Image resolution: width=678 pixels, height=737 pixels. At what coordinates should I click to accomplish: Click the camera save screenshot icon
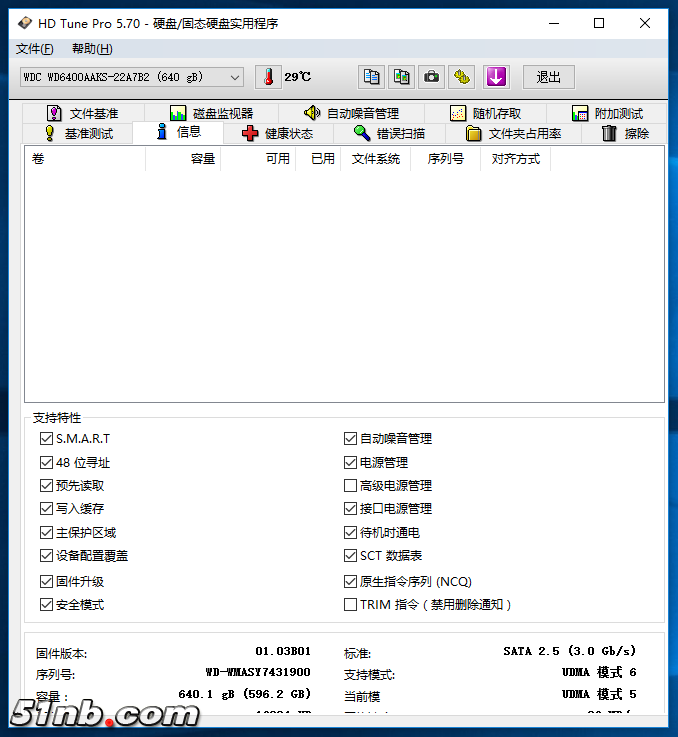(x=431, y=77)
